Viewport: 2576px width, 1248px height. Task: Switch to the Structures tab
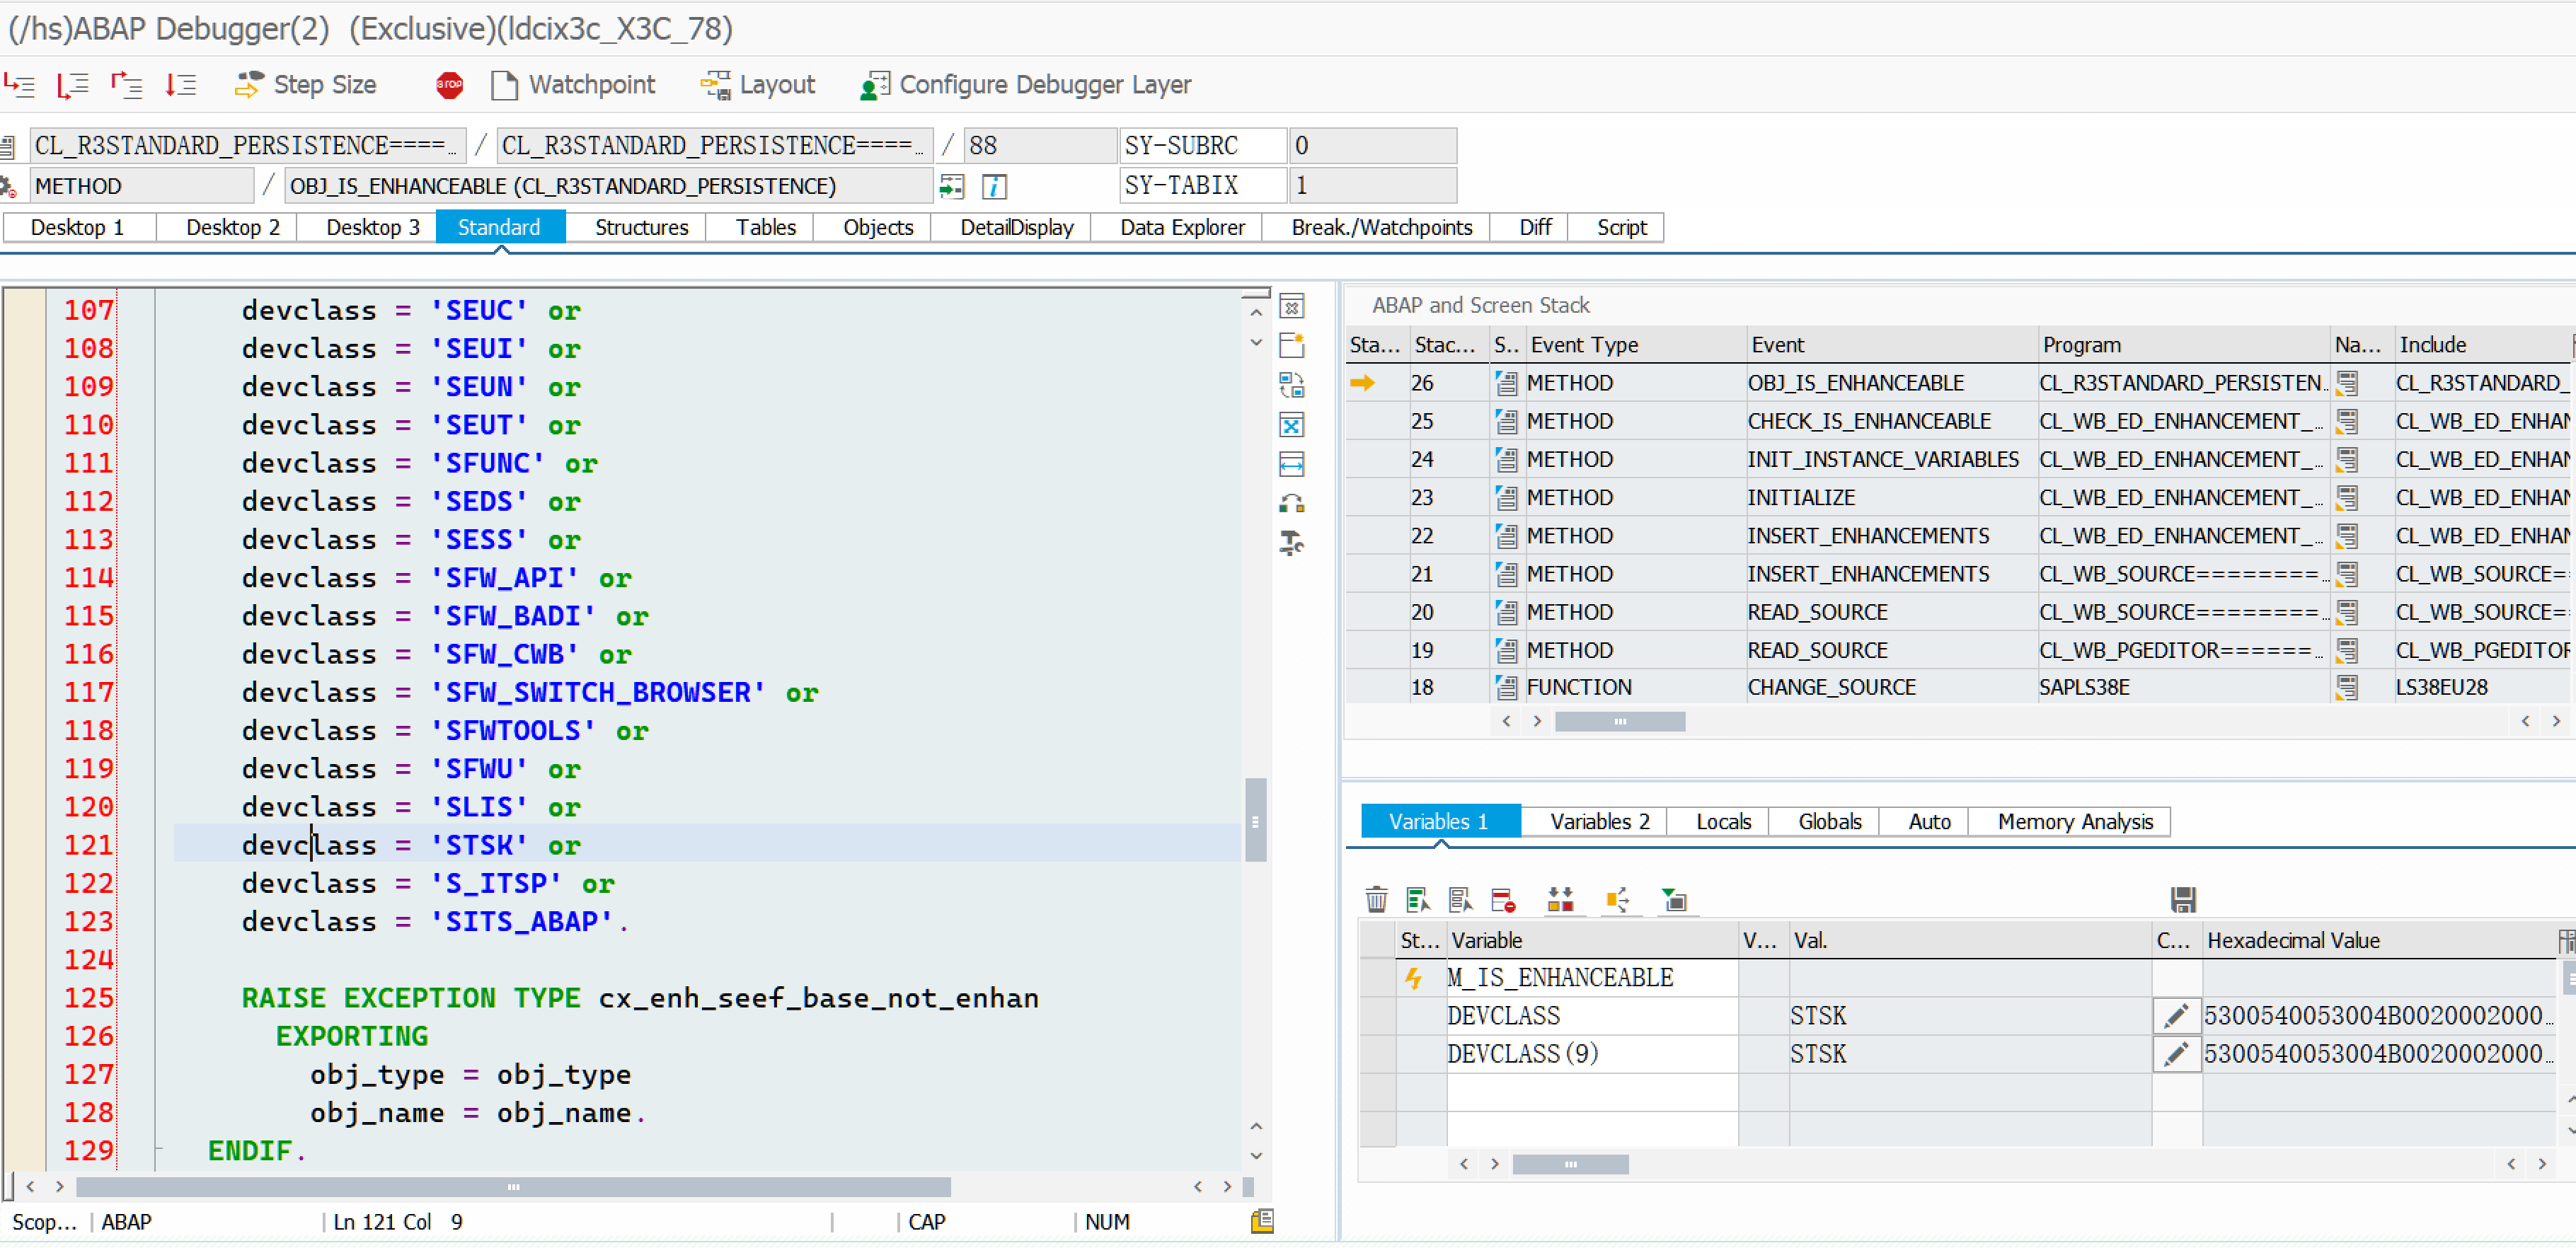click(x=641, y=228)
